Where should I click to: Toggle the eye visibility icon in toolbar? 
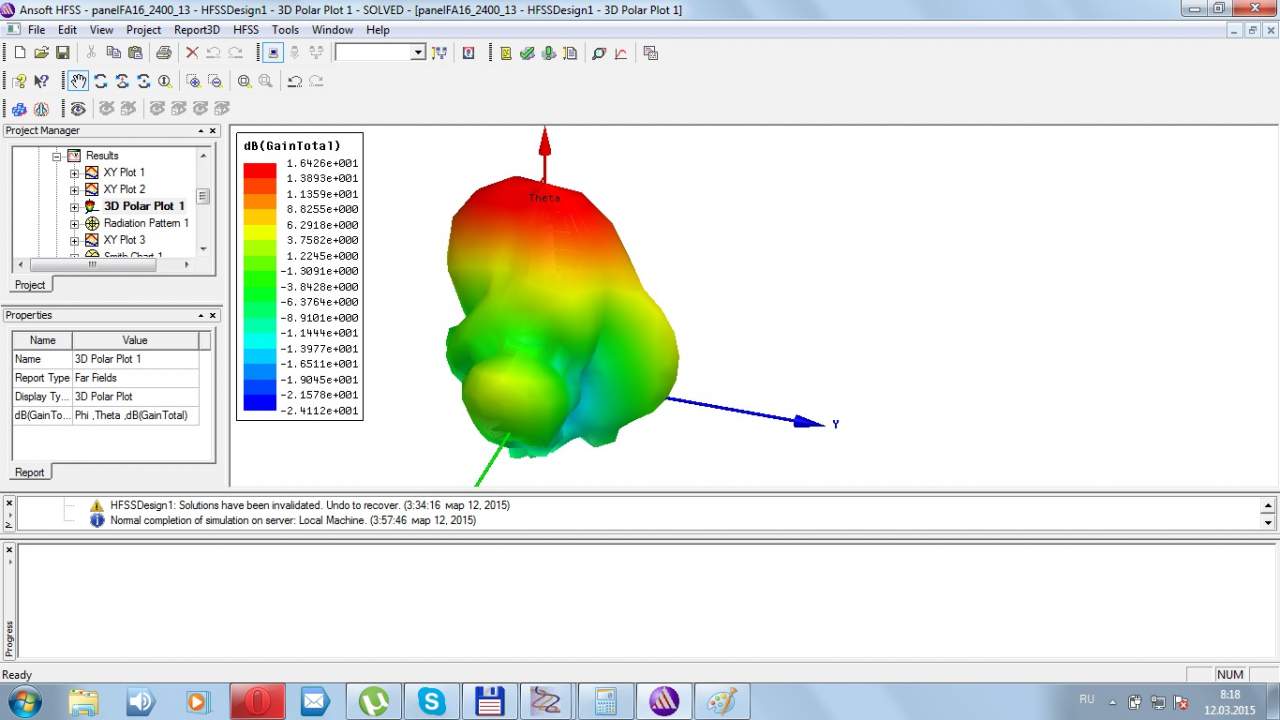pos(78,108)
